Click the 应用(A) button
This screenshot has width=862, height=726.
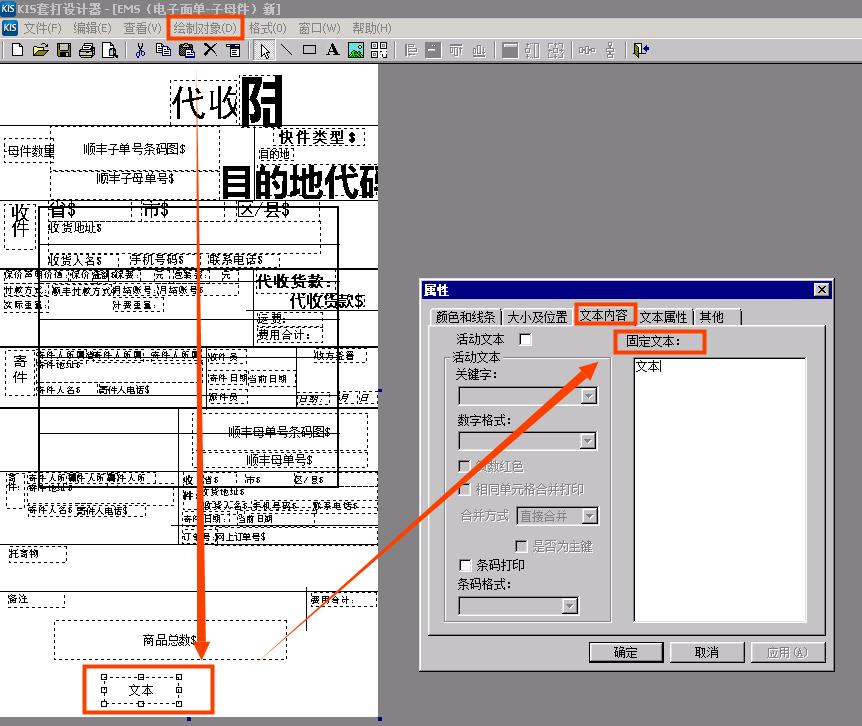pyautogui.click(x=789, y=651)
